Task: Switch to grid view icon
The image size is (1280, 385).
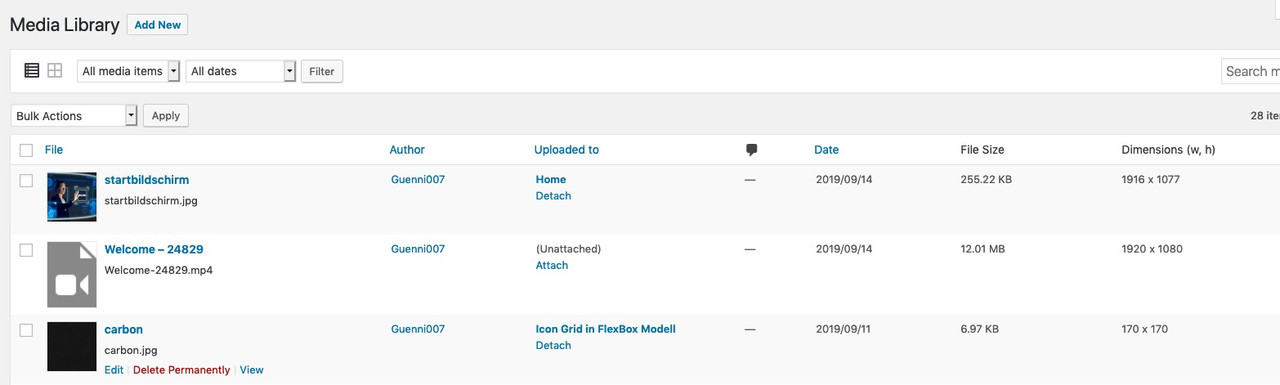Action: (x=55, y=71)
